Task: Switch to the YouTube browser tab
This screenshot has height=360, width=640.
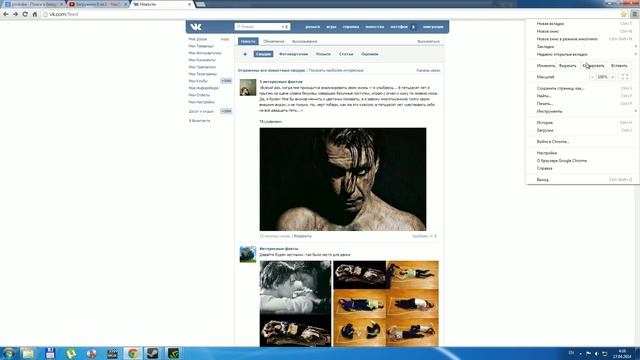Action: point(97,4)
